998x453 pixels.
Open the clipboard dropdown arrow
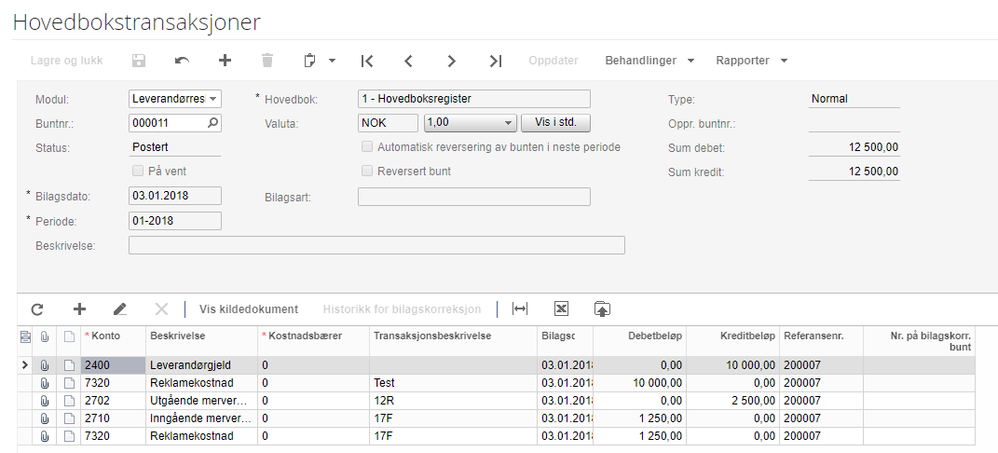(x=332, y=61)
